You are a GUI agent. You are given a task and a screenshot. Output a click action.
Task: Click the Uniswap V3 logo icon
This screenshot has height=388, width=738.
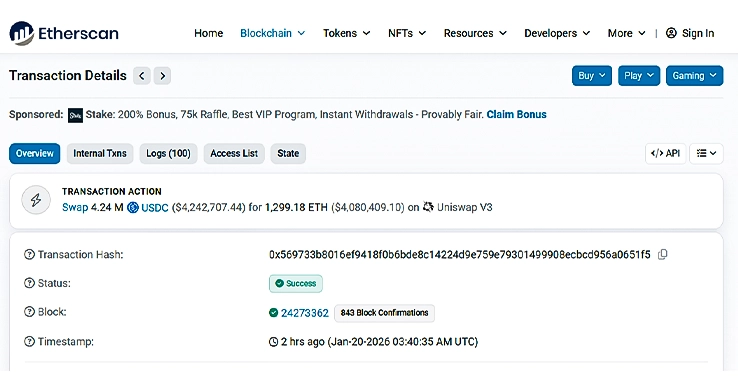428,207
